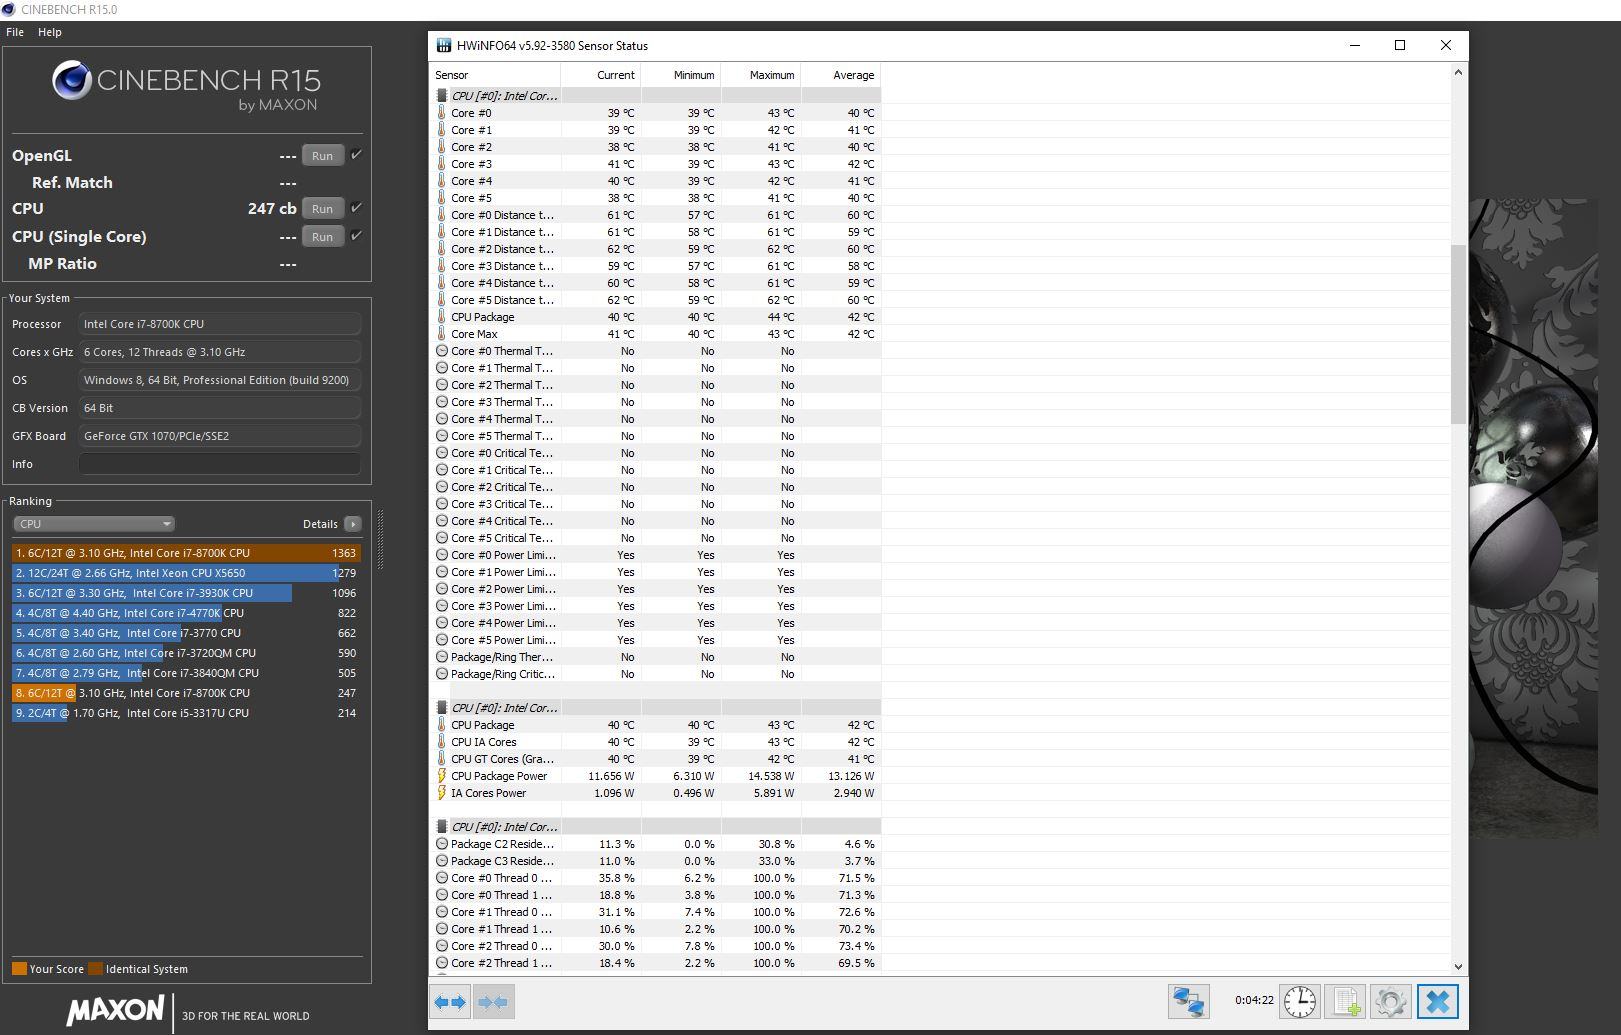Select ranking entry Intel Core i5-3317U
The image size is (1621, 1035).
(186, 713)
